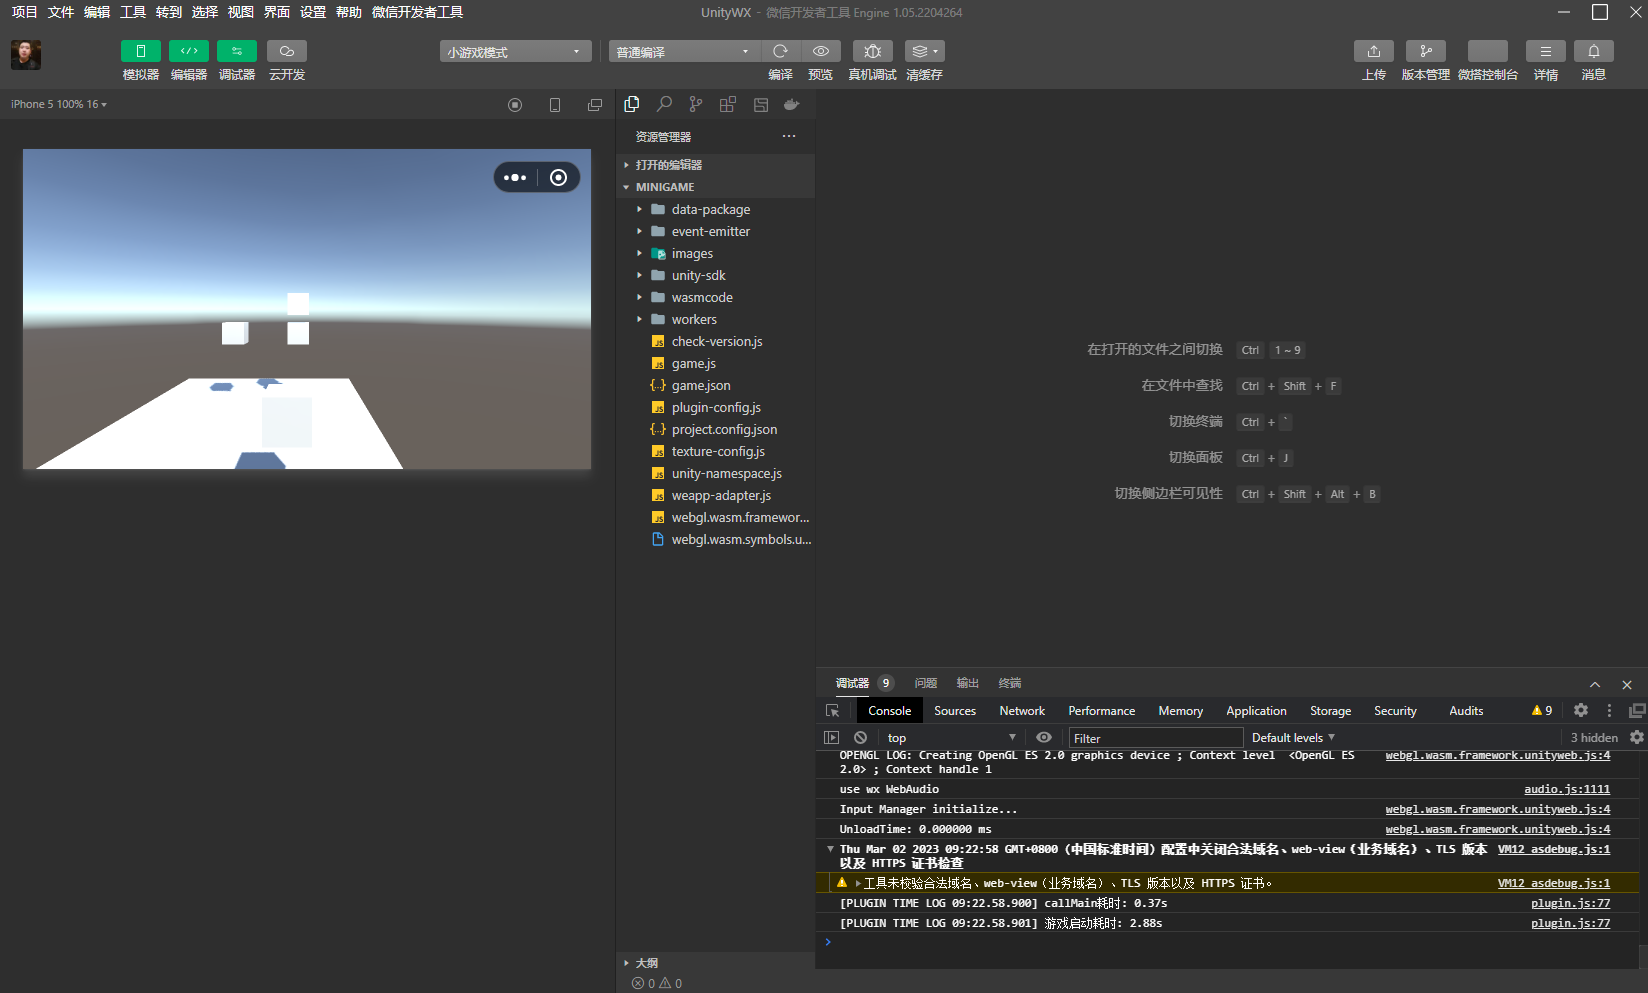
Task: Expand the data-package folder
Action: pos(715,209)
